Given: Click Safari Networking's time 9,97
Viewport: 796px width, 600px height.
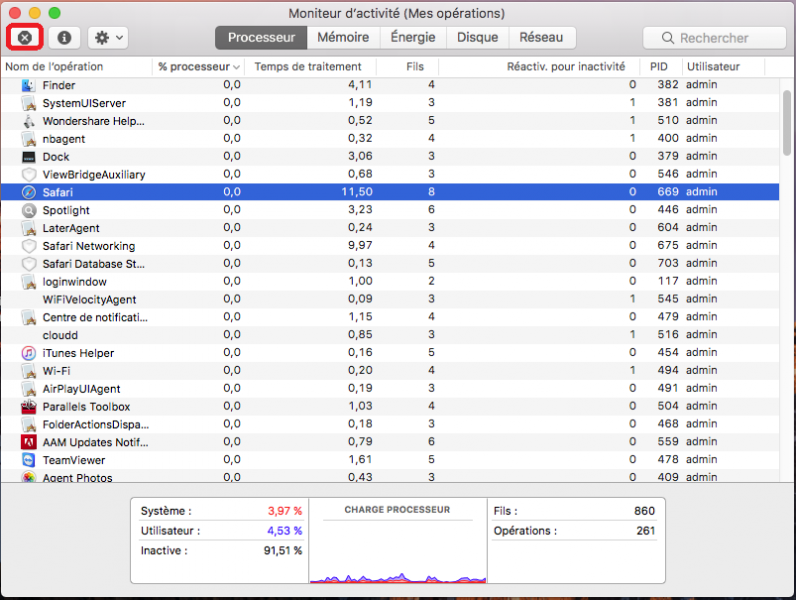Looking at the screenshot, I should (x=360, y=246).
